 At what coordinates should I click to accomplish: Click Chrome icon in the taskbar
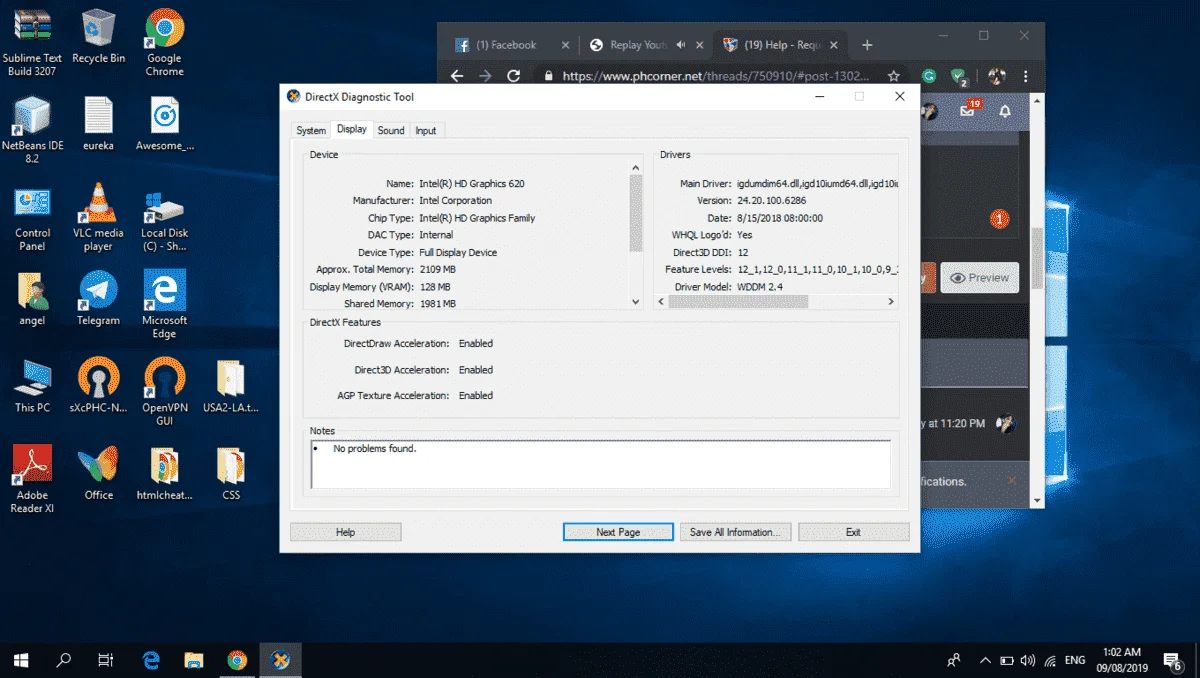pyautogui.click(x=237, y=660)
